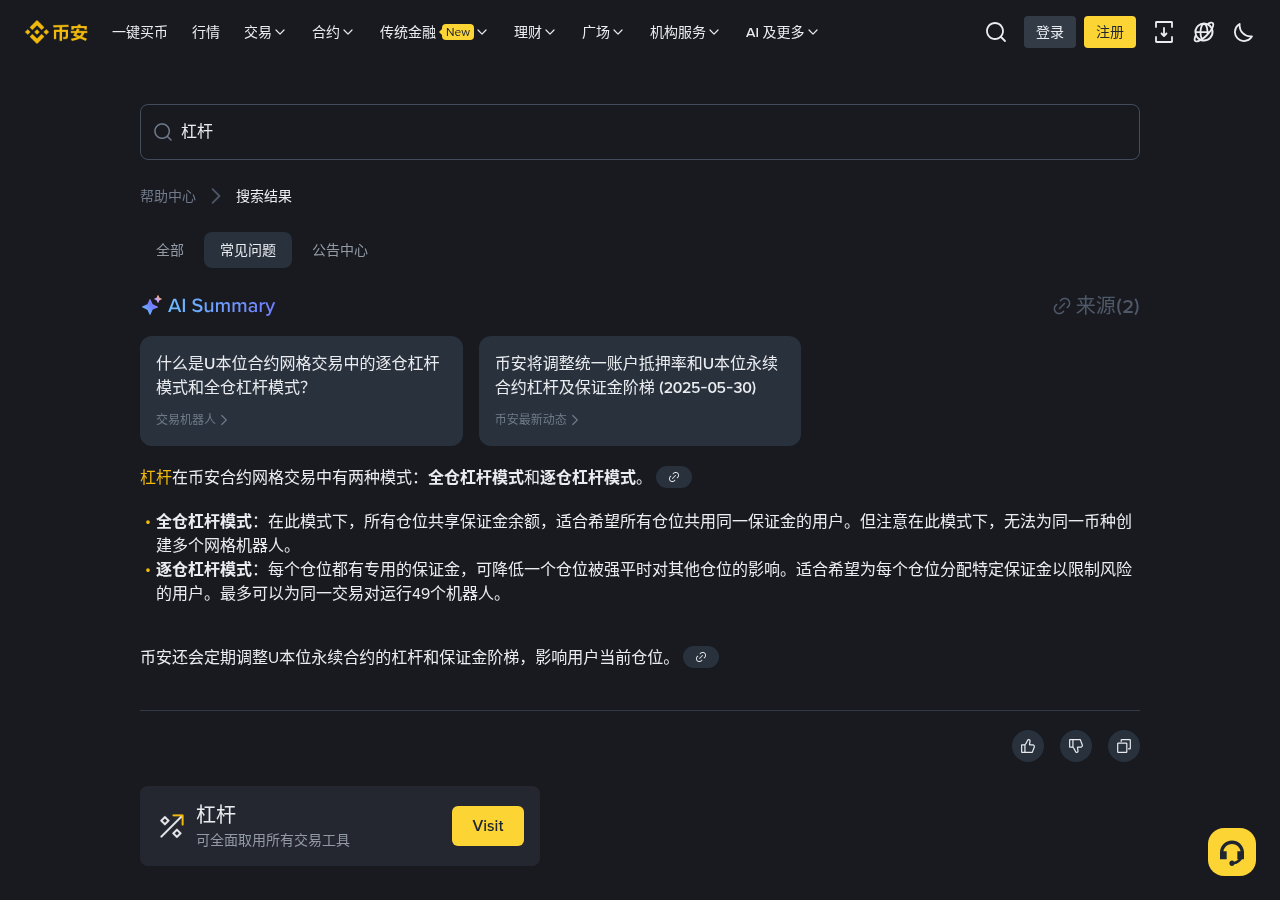This screenshot has height=900, width=1280.
Task: Switch to the 常见问题 tab
Action: click(248, 250)
